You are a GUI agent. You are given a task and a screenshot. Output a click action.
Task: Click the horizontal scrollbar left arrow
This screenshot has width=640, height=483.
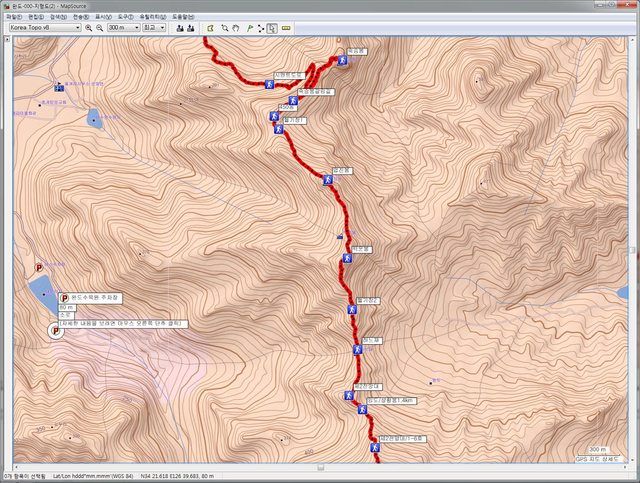[x=17, y=467]
